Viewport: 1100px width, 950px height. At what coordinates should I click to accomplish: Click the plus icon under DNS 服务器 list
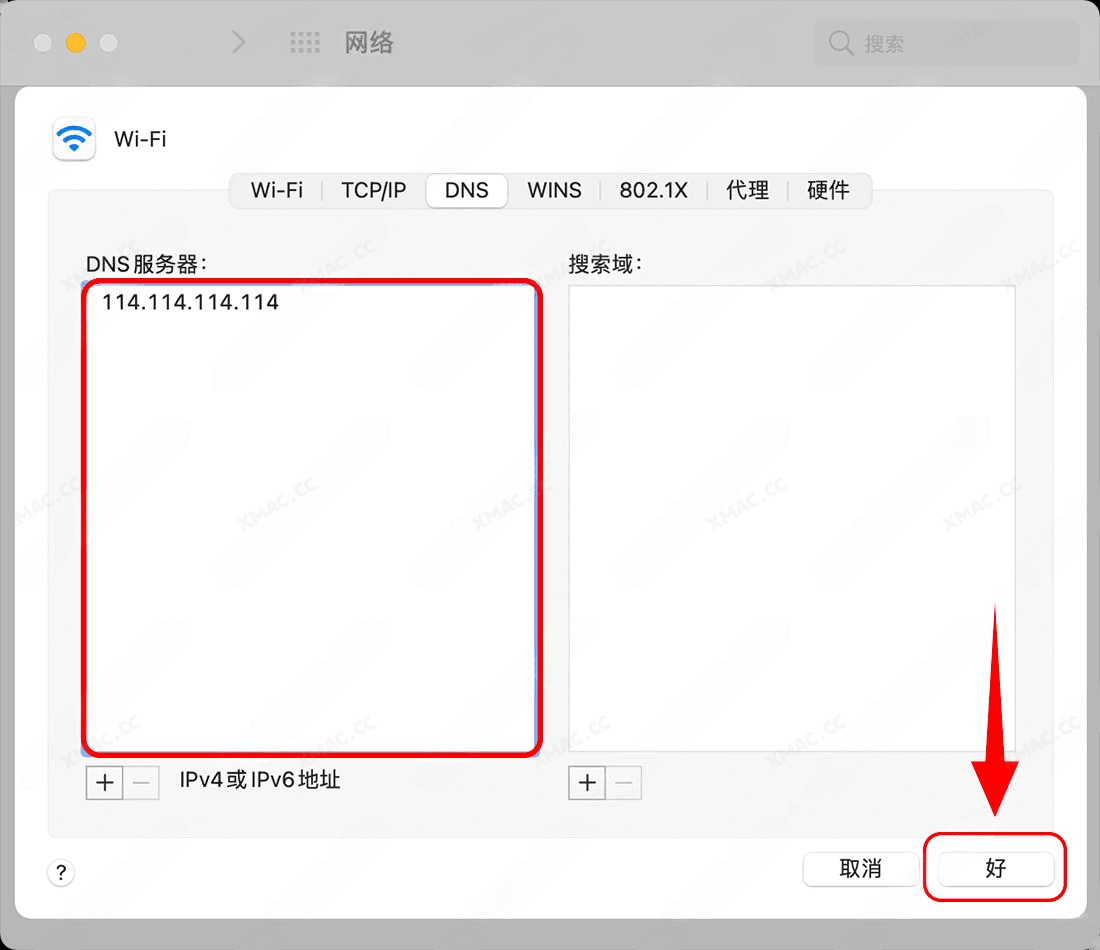104,783
